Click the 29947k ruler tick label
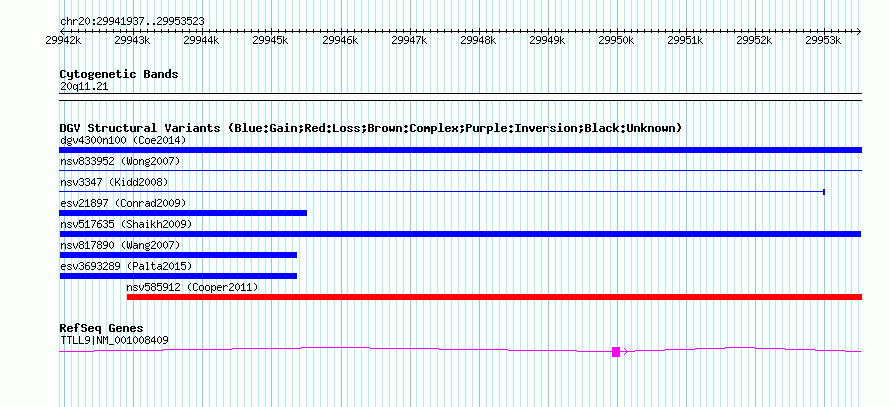 [409, 40]
